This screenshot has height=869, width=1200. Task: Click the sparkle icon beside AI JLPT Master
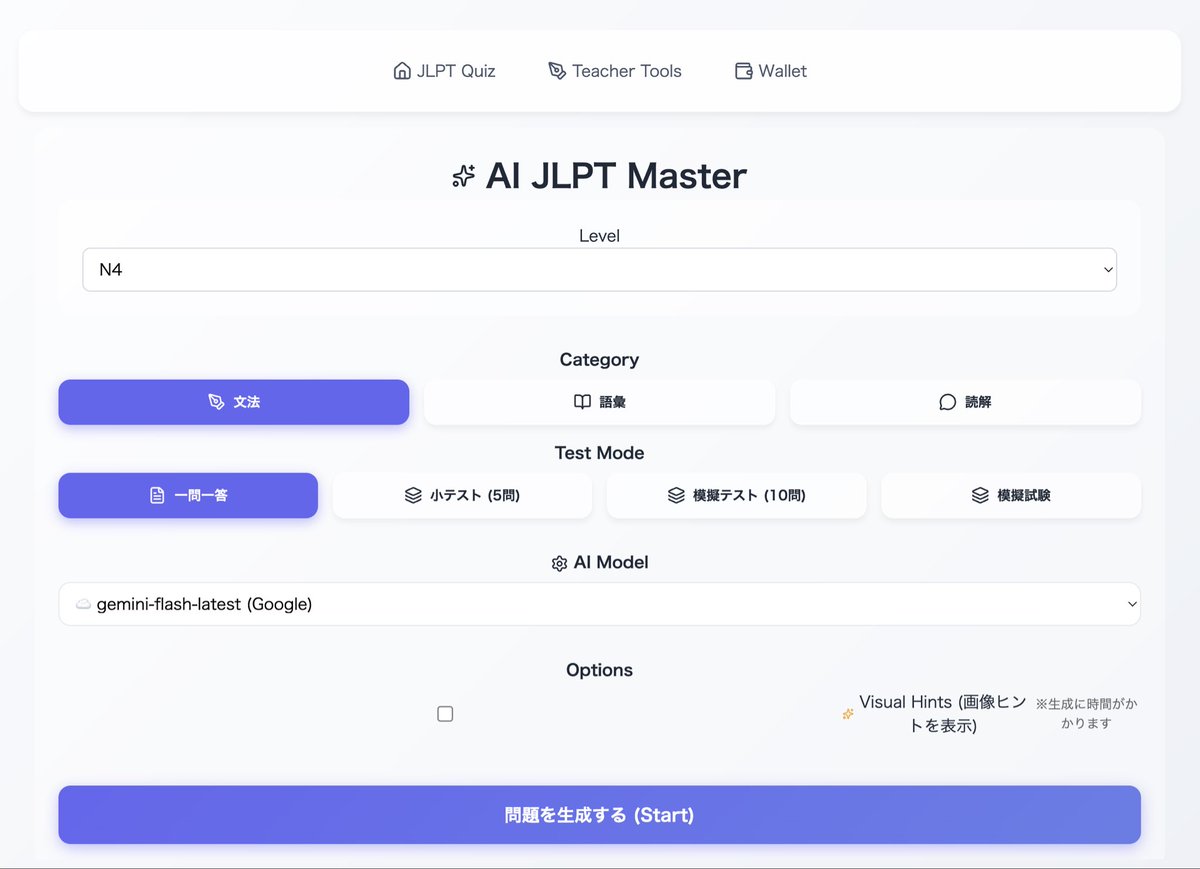(x=463, y=176)
